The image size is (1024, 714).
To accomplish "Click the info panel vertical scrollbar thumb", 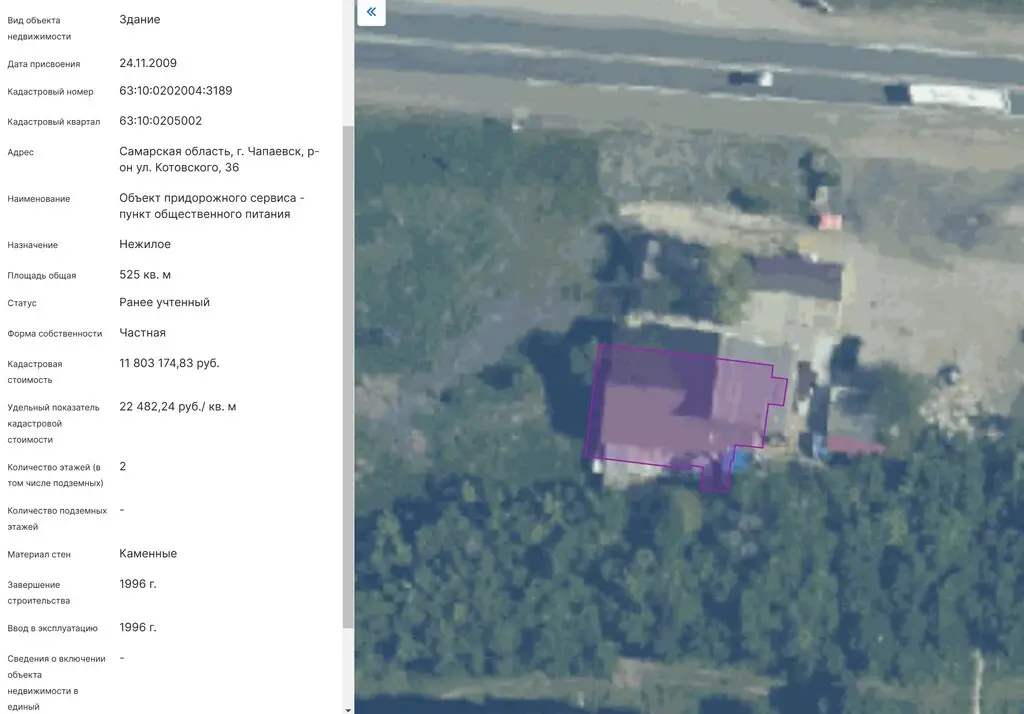I will coord(347,377).
